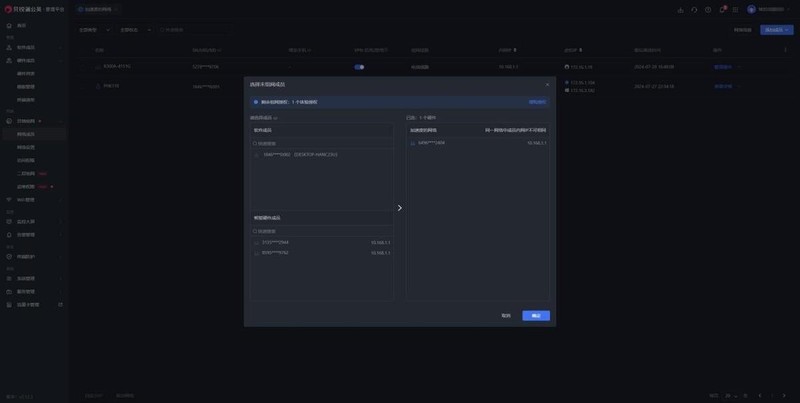Open the first type filter dropdown
Screen dimensions: 800x403
(94, 30)
